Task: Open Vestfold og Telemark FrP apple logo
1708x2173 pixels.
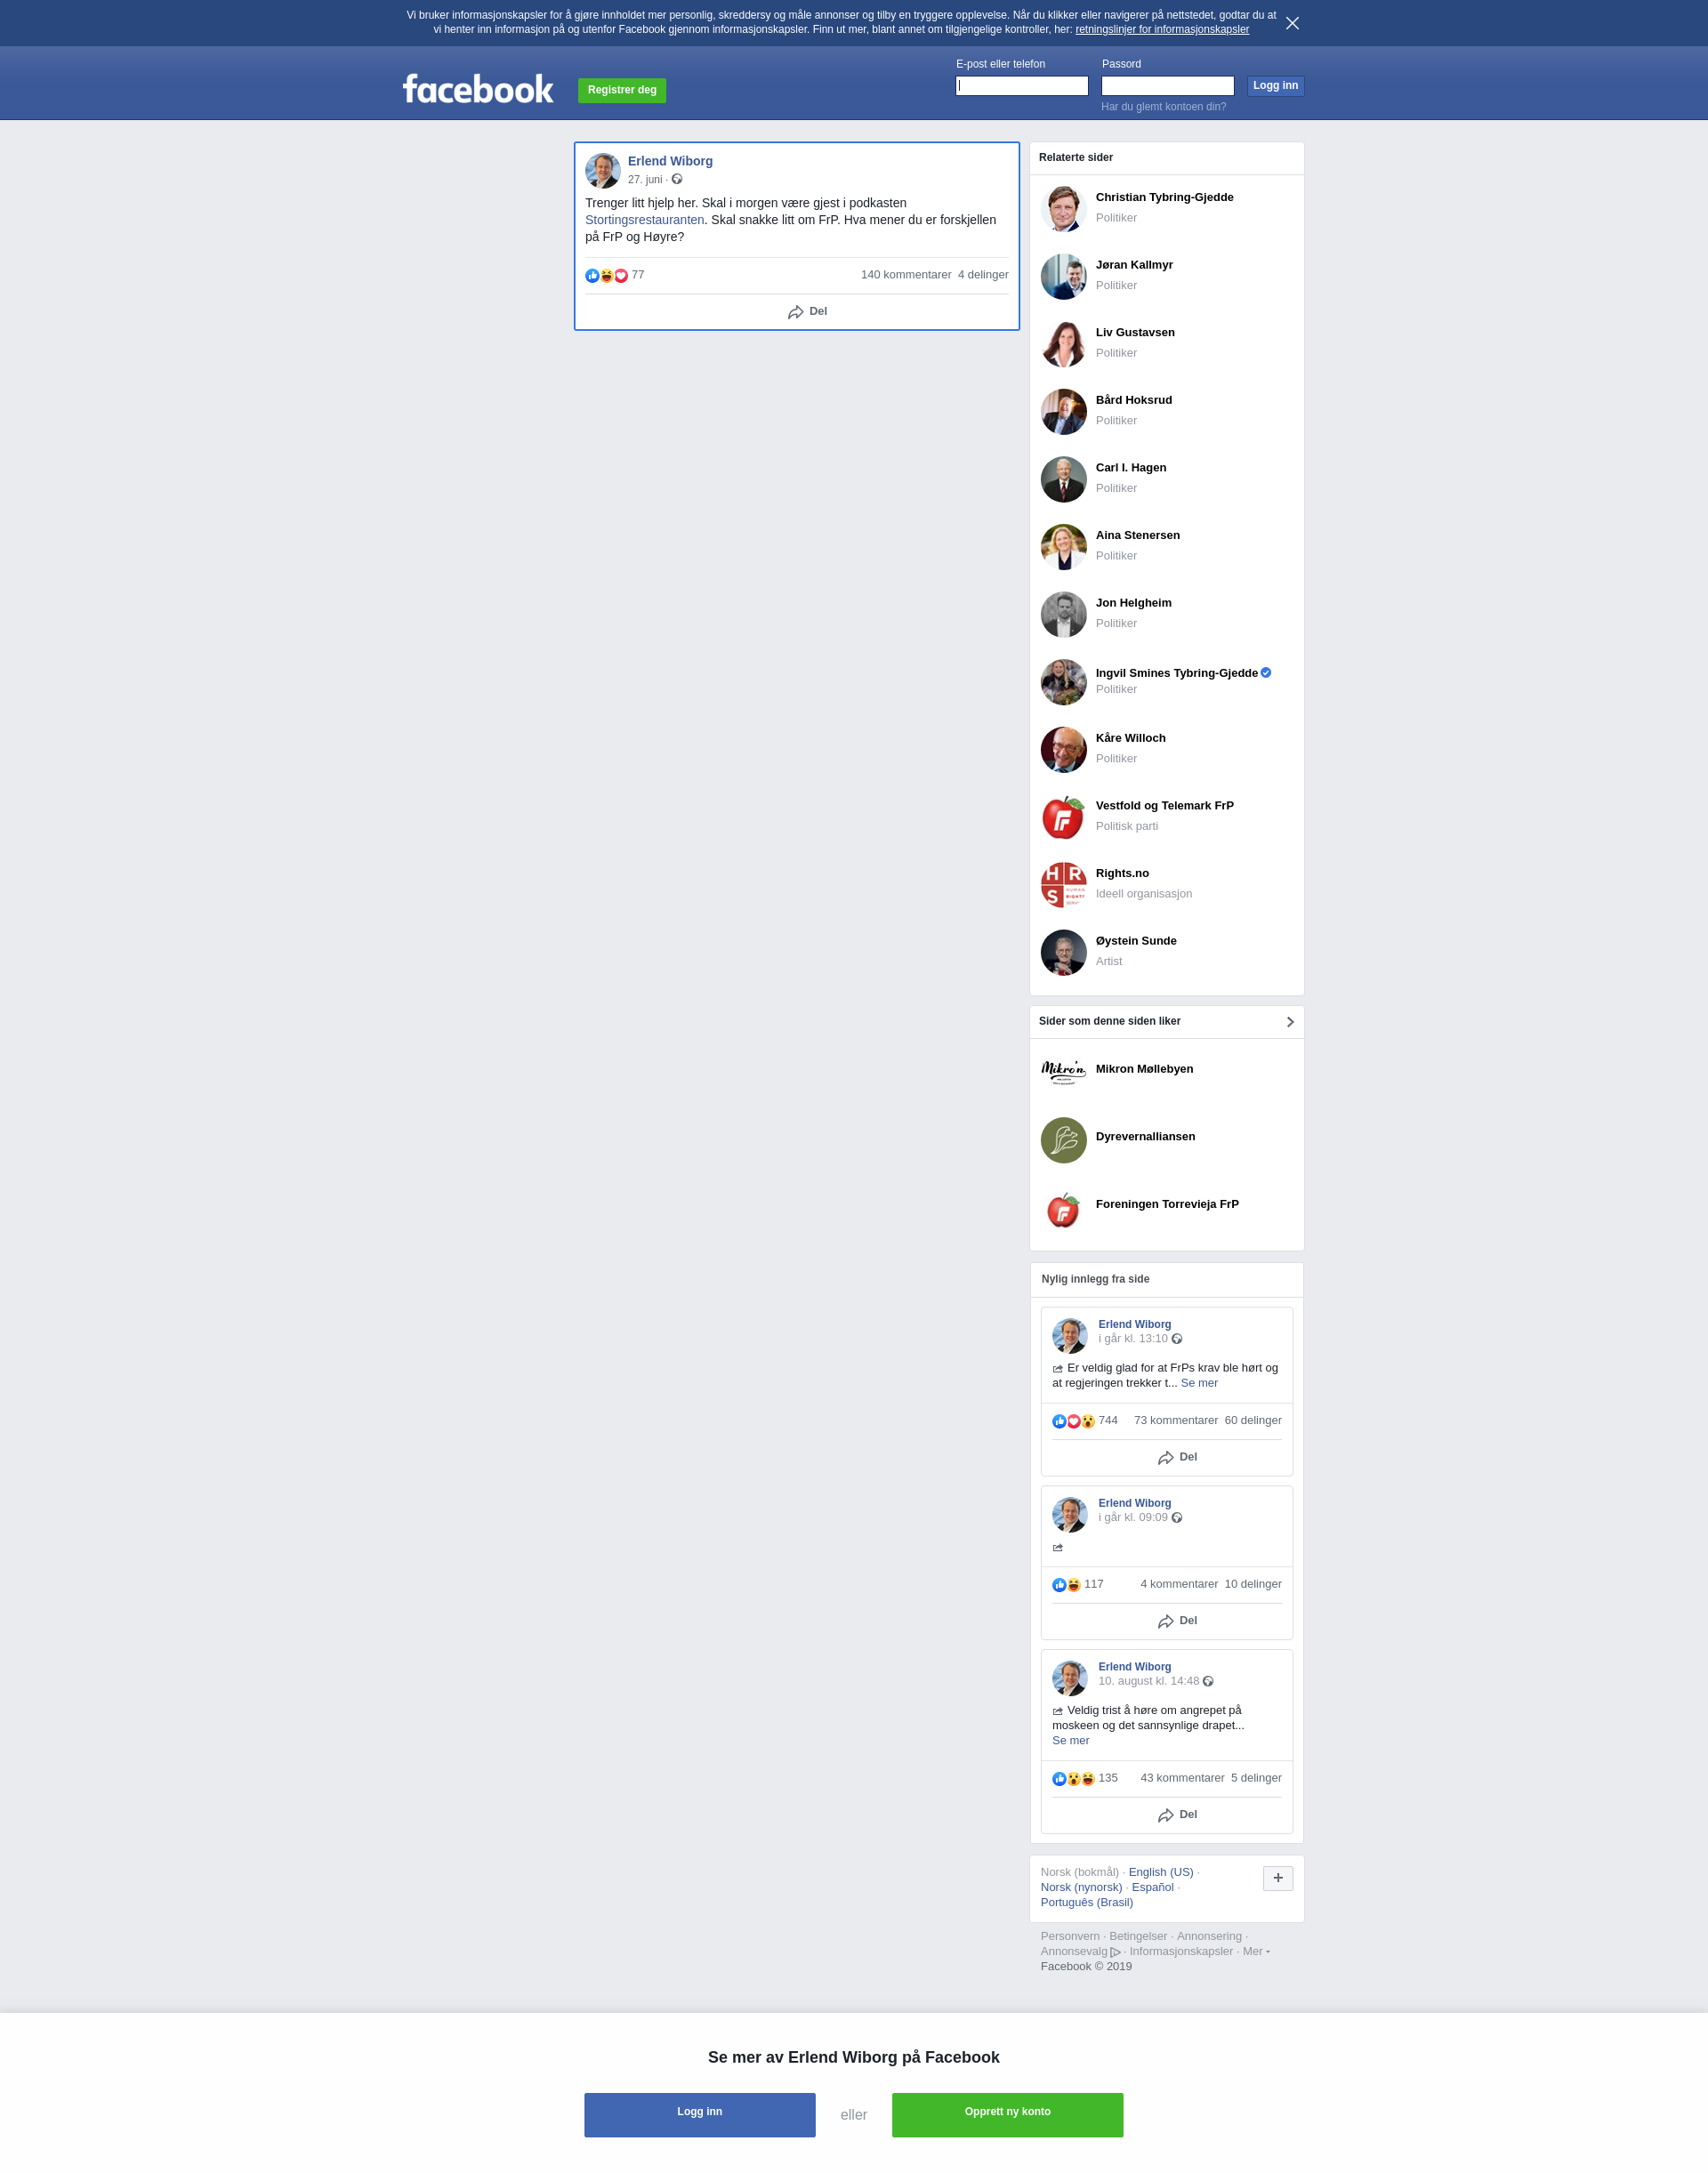Action: coord(1063,817)
